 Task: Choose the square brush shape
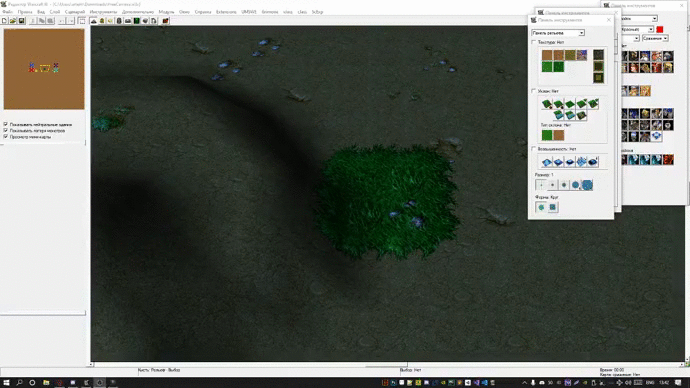point(553,207)
